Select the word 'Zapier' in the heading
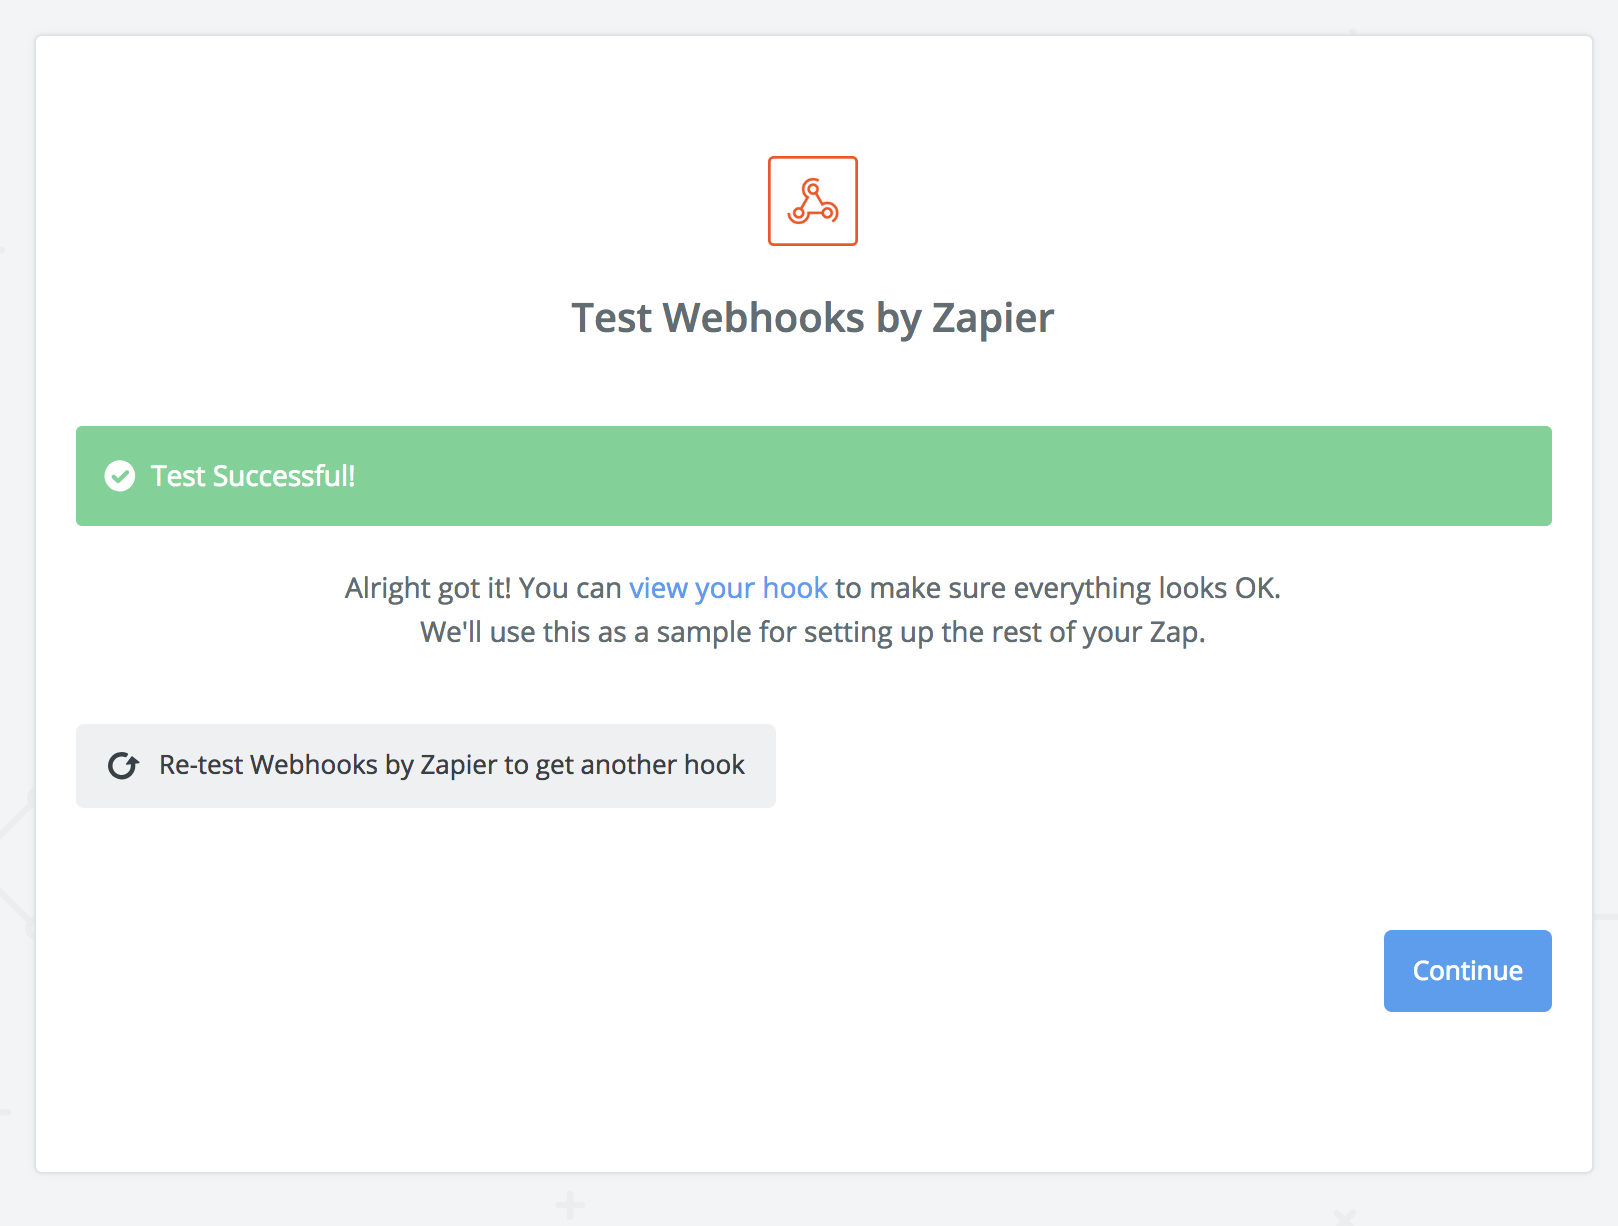This screenshot has width=1618, height=1226. coord(992,318)
